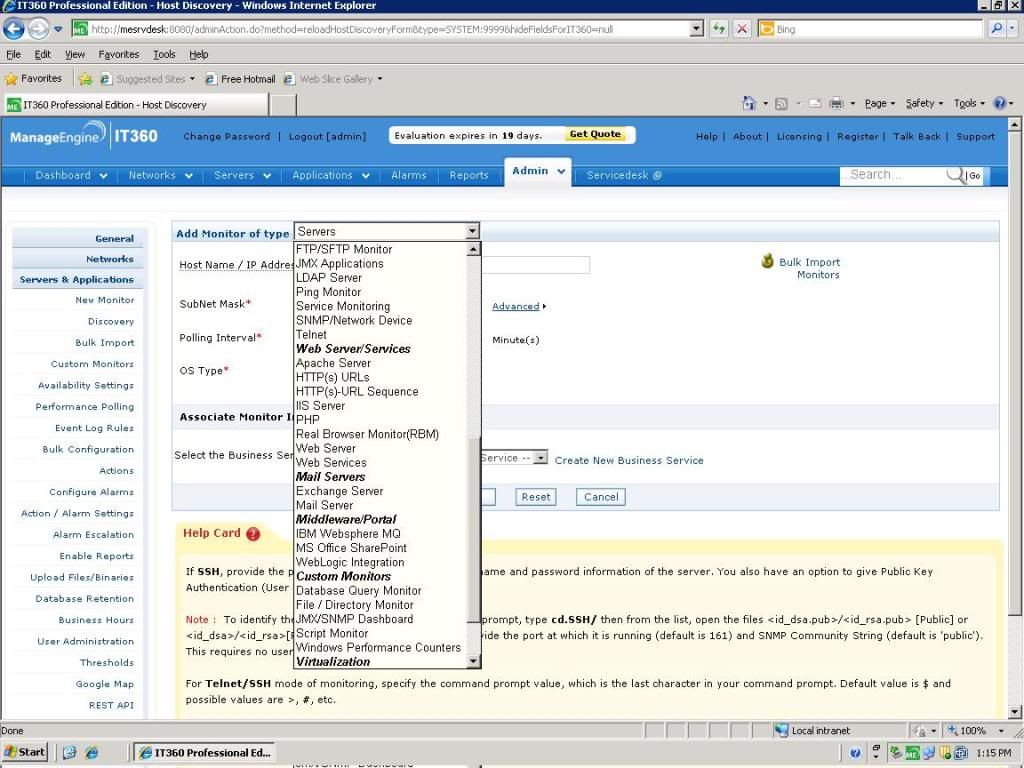This screenshot has height=768, width=1024.
Task: Click the blue IE Help question icon
Action: [x=1000, y=103]
